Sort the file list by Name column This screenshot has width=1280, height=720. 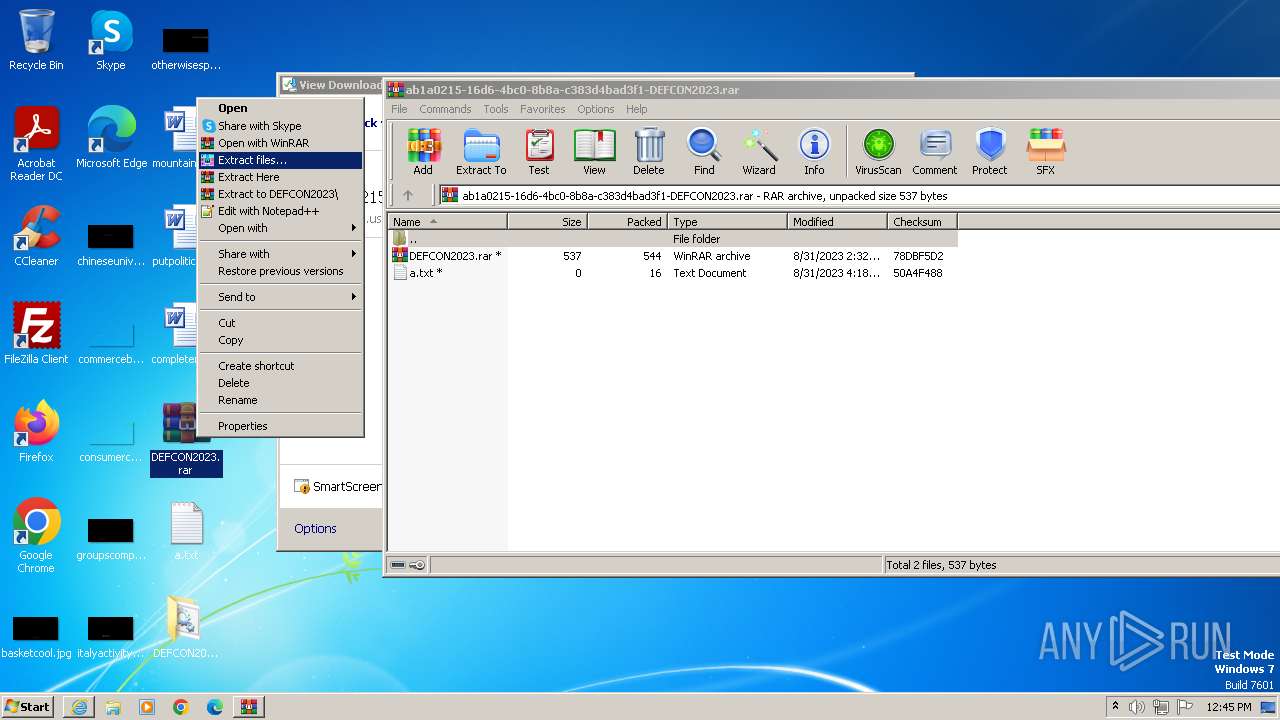tap(447, 222)
